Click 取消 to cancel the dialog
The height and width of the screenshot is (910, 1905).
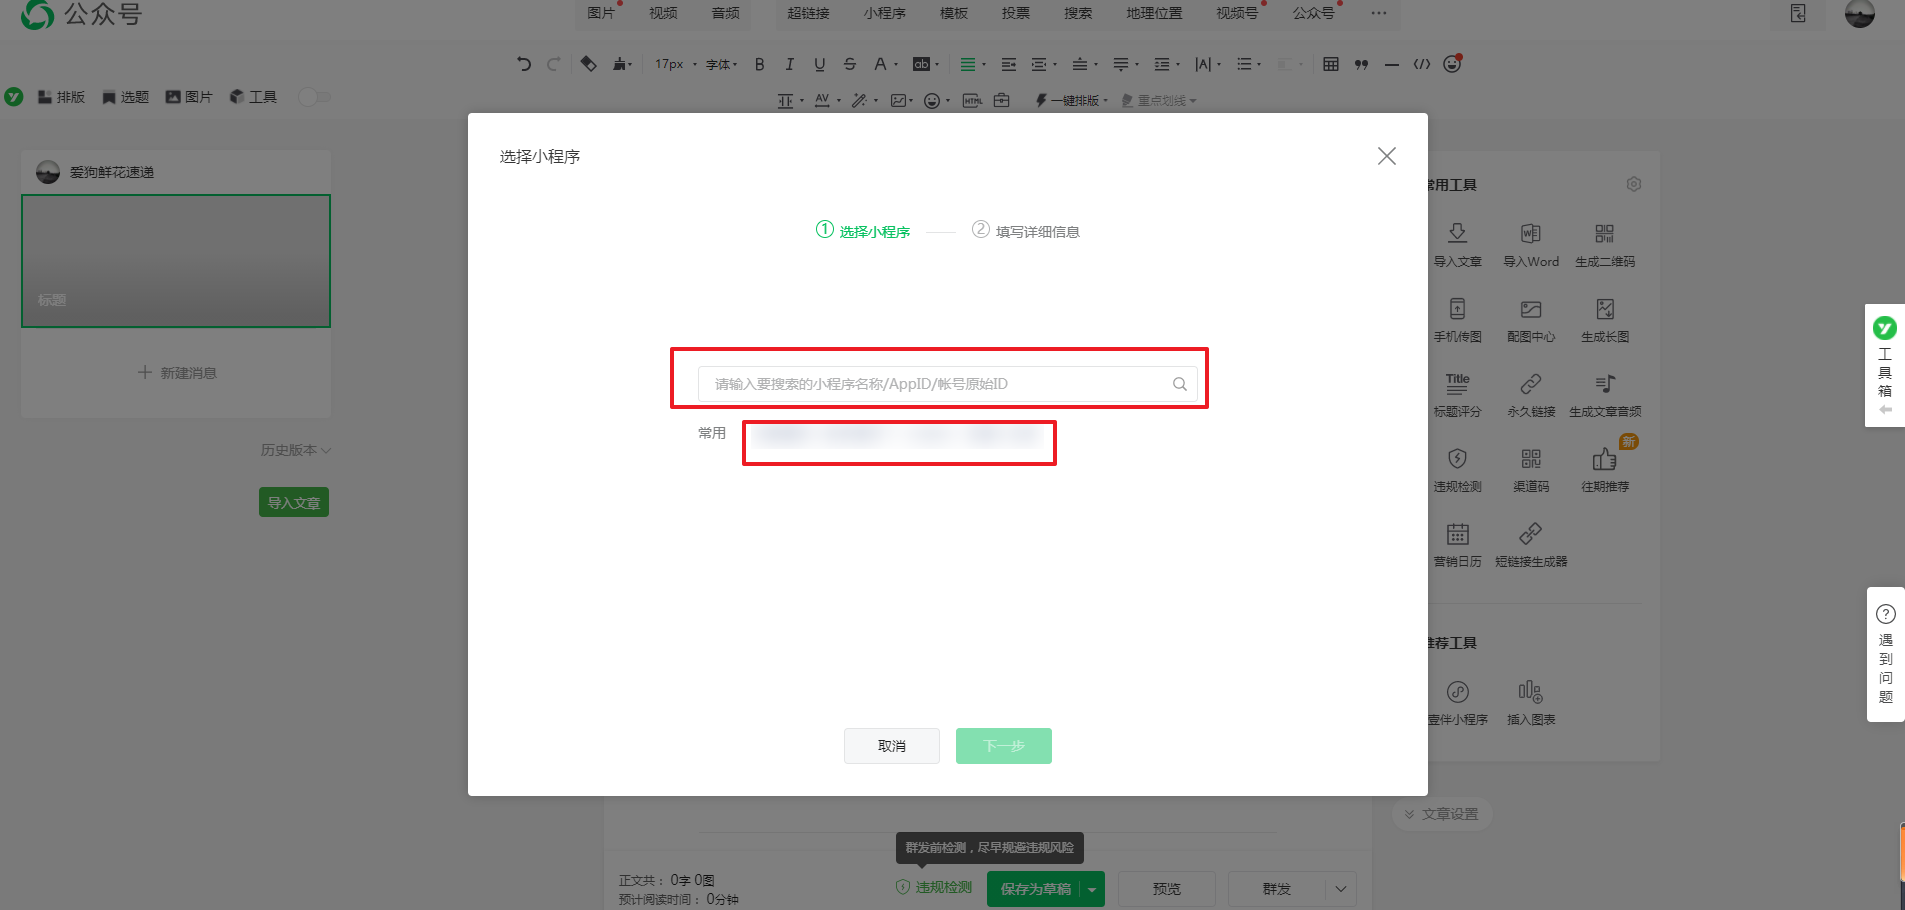[x=892, y=746]
